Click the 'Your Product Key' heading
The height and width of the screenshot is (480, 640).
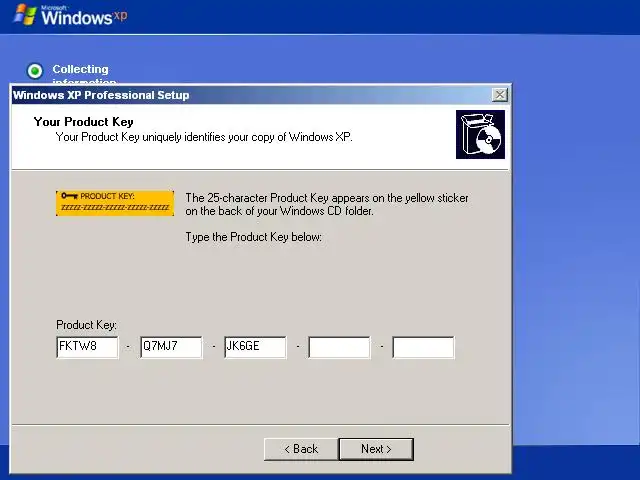click(x=84, y=122)
